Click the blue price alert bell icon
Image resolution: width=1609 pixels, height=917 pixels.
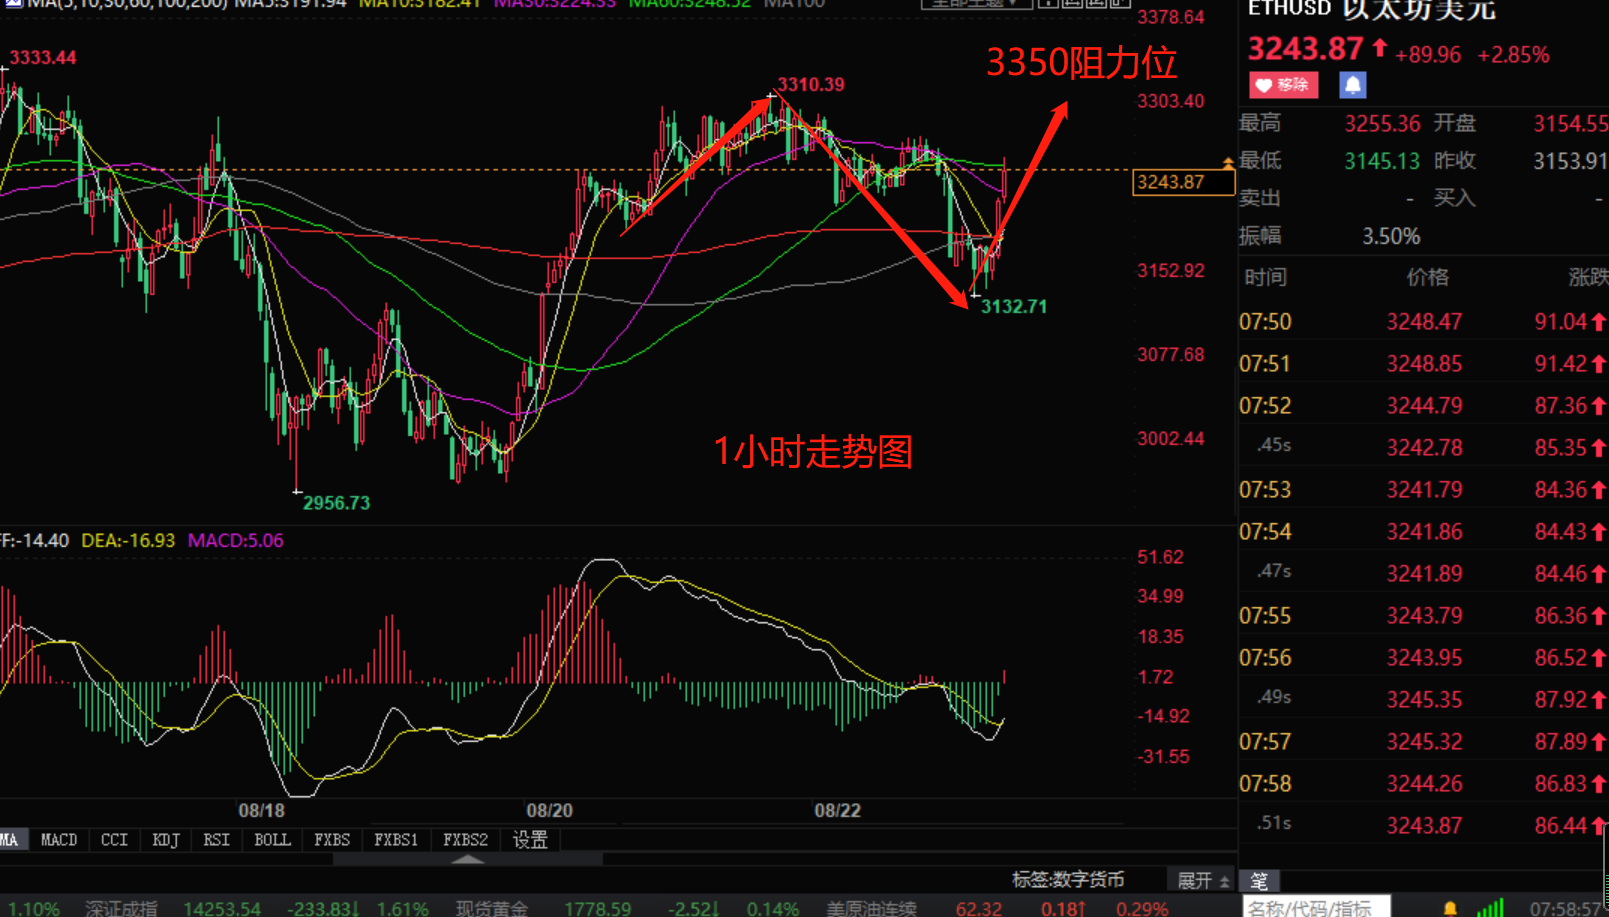pos(1352,85)
